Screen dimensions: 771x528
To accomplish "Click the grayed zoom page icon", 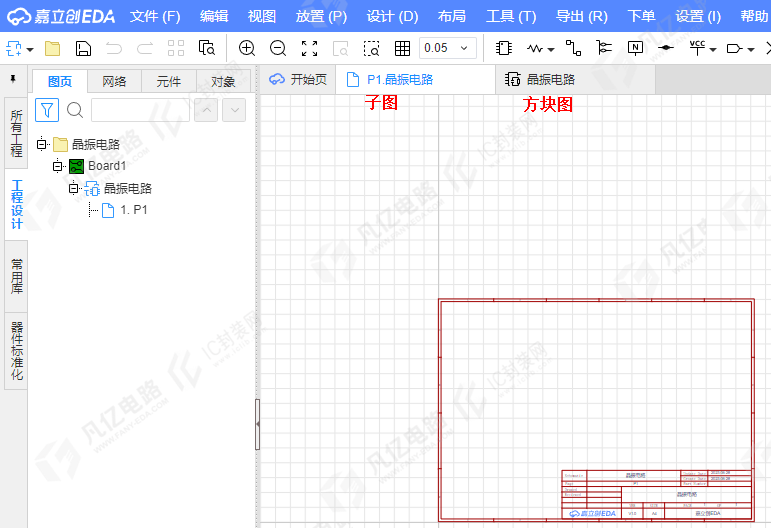I will pos(340,48).
